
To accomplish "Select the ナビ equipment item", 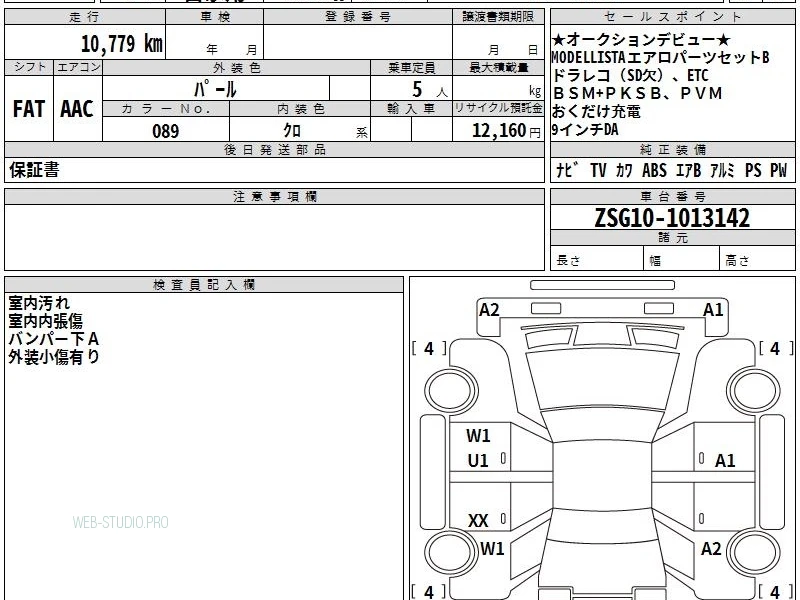I will pyautogui.click(x=567, y=170).
